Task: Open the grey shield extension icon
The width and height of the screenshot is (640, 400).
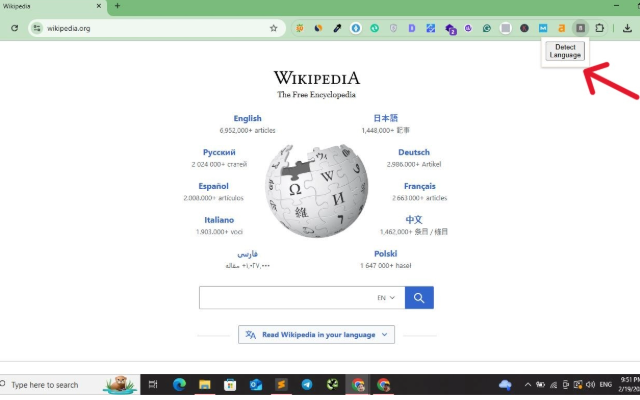Action: (x=393, y=28)
